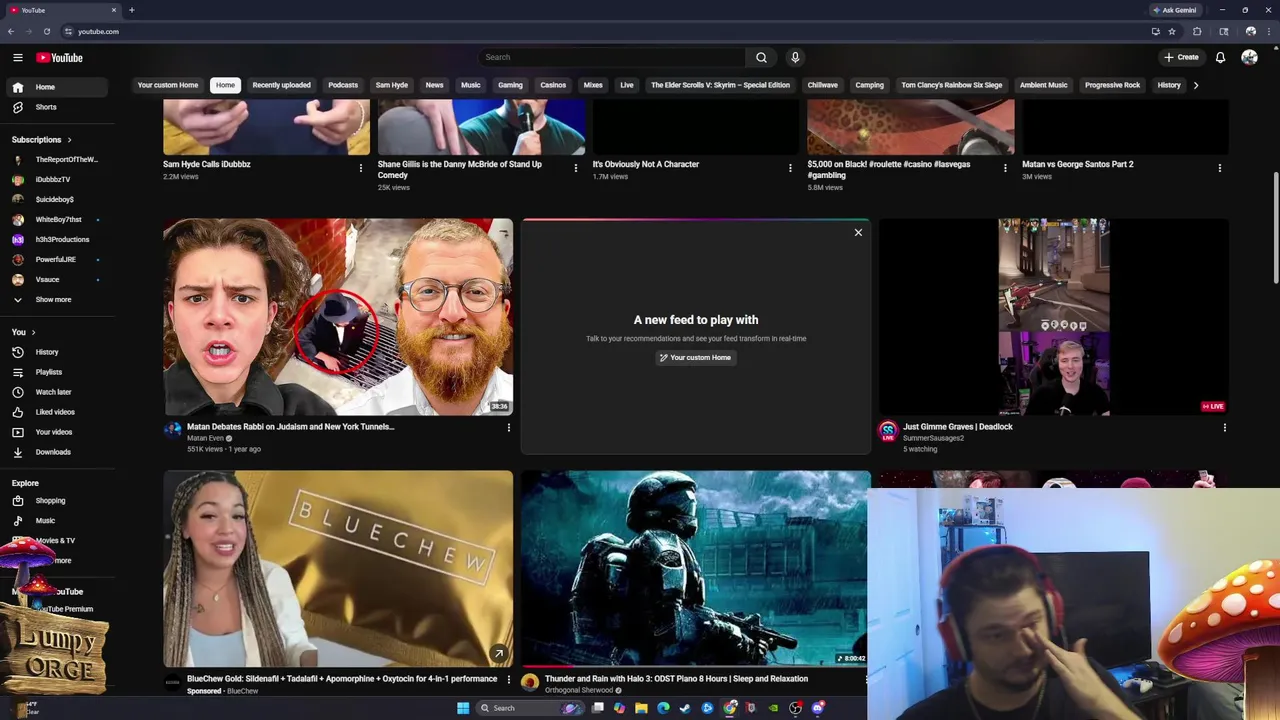Open Halo 3 ODST Piano video thumbnail
Viewport: 1280px width, 720px height.
(x=695, y=568)
